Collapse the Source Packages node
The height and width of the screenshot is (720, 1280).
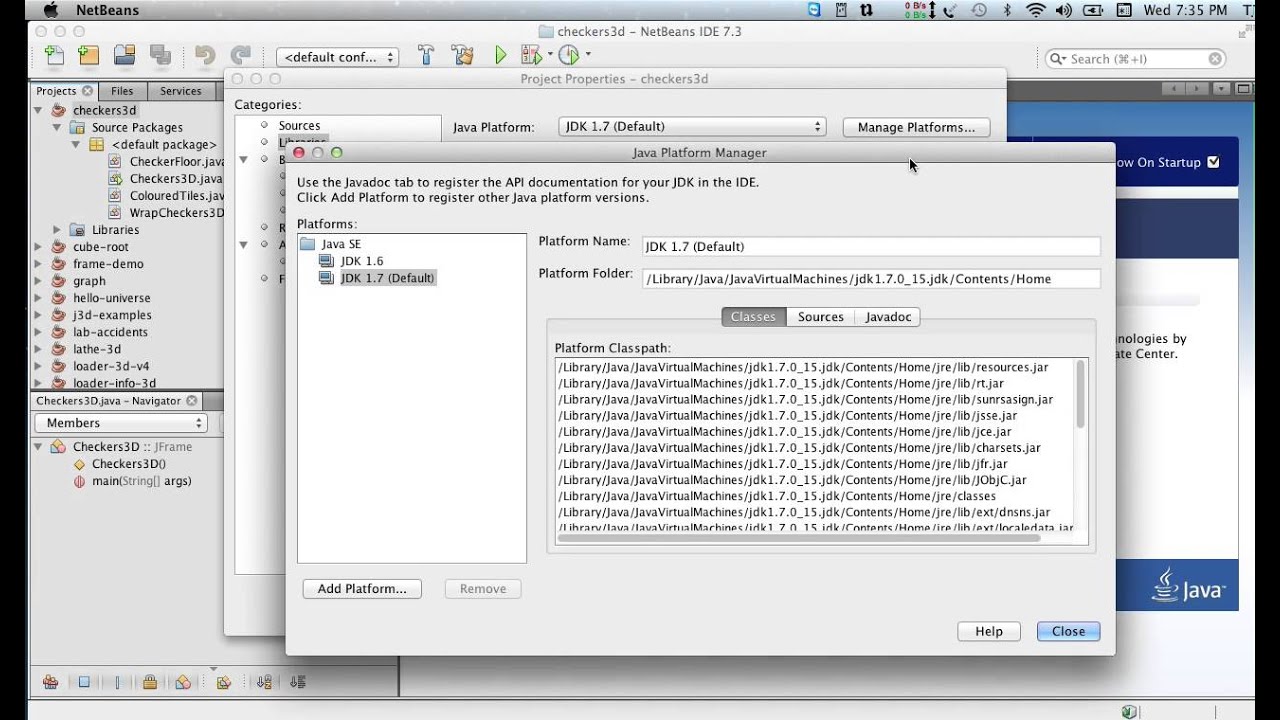pos(58,127)
